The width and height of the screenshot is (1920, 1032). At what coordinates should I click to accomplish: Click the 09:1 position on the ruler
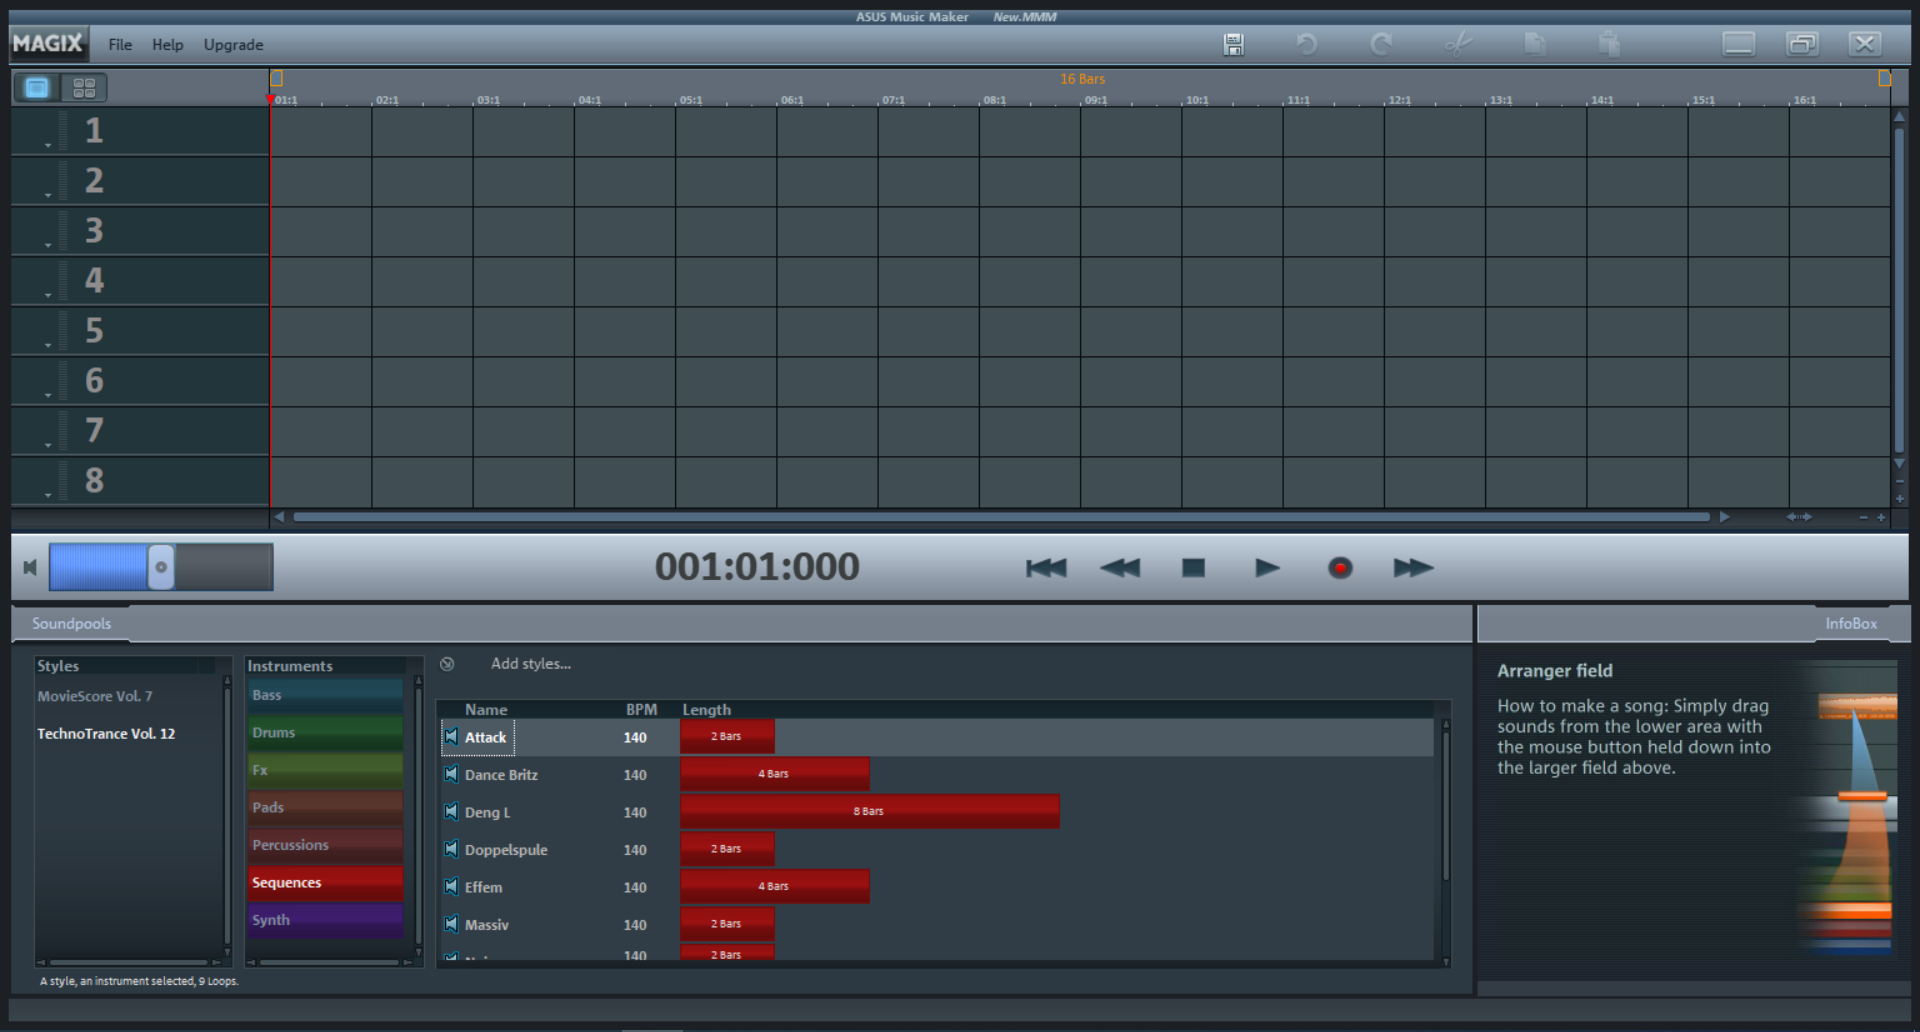(1096, 100)
